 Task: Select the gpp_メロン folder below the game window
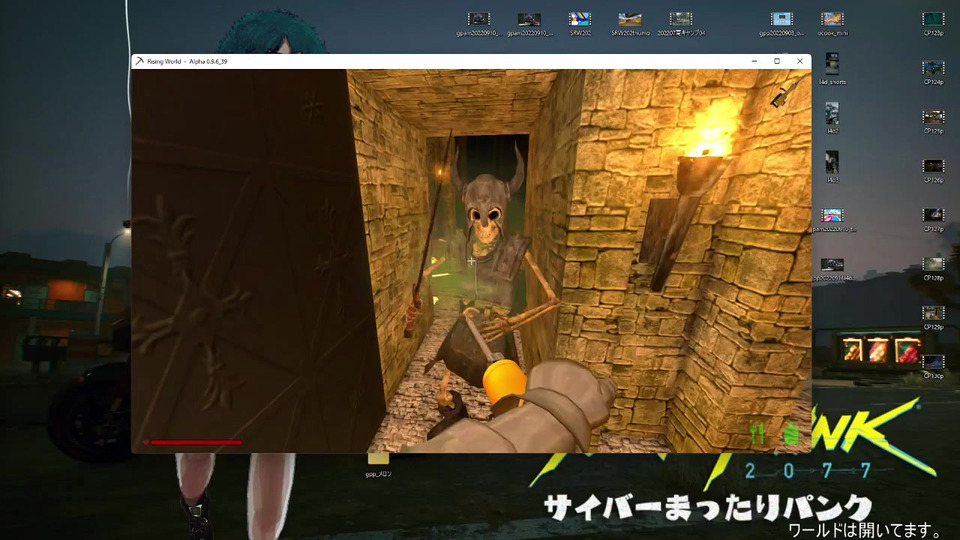(378, 465)
